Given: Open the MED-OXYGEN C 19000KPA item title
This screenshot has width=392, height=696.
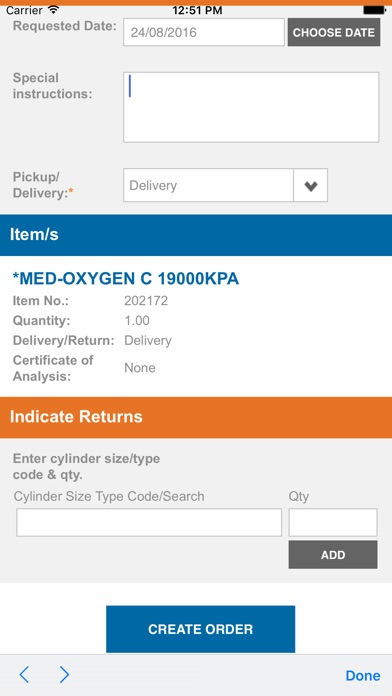Looking at the screenshot, I should pyautogui.click(x=126, y=279).
